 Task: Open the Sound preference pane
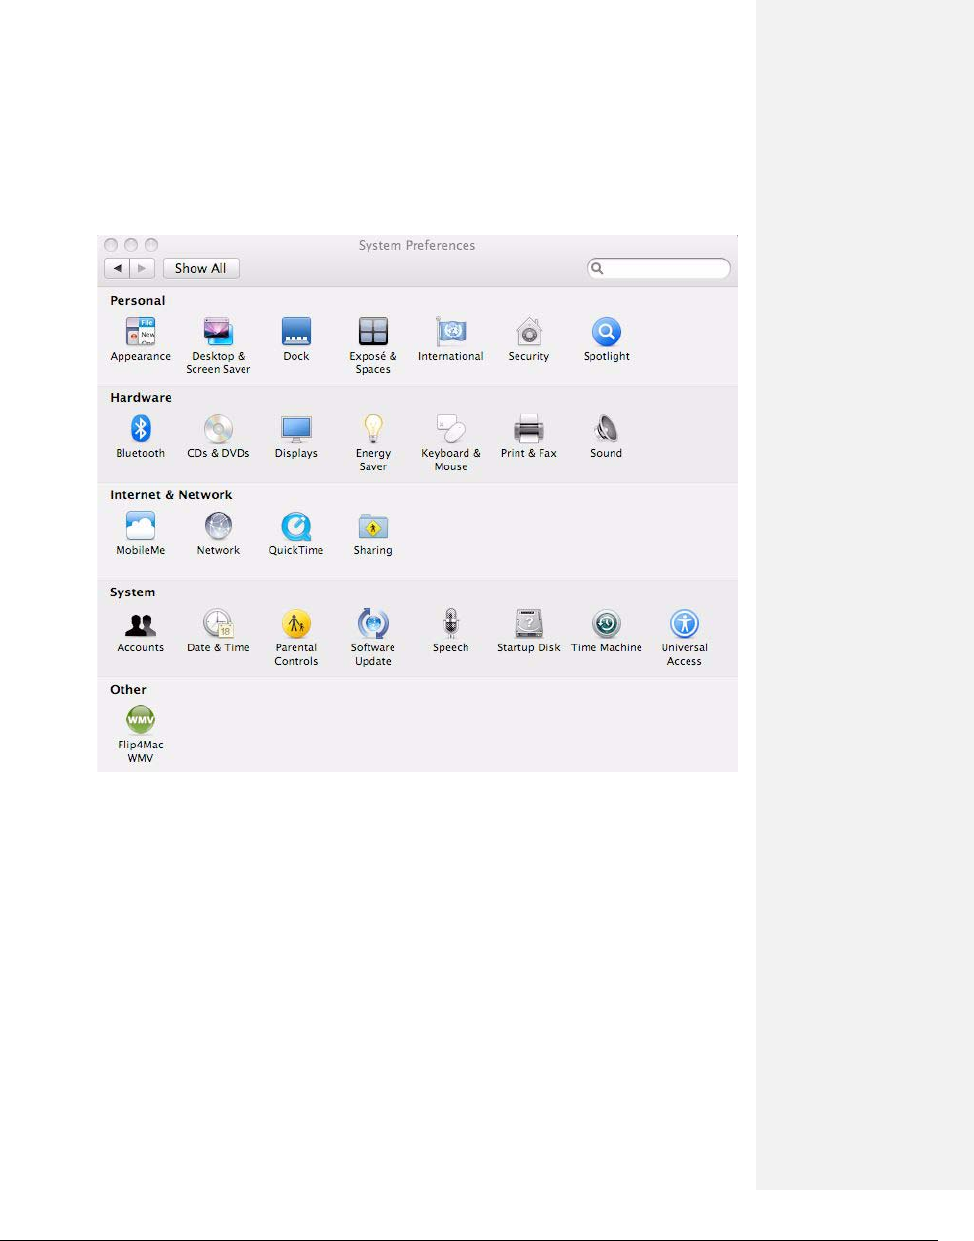[x=606, y=429]
